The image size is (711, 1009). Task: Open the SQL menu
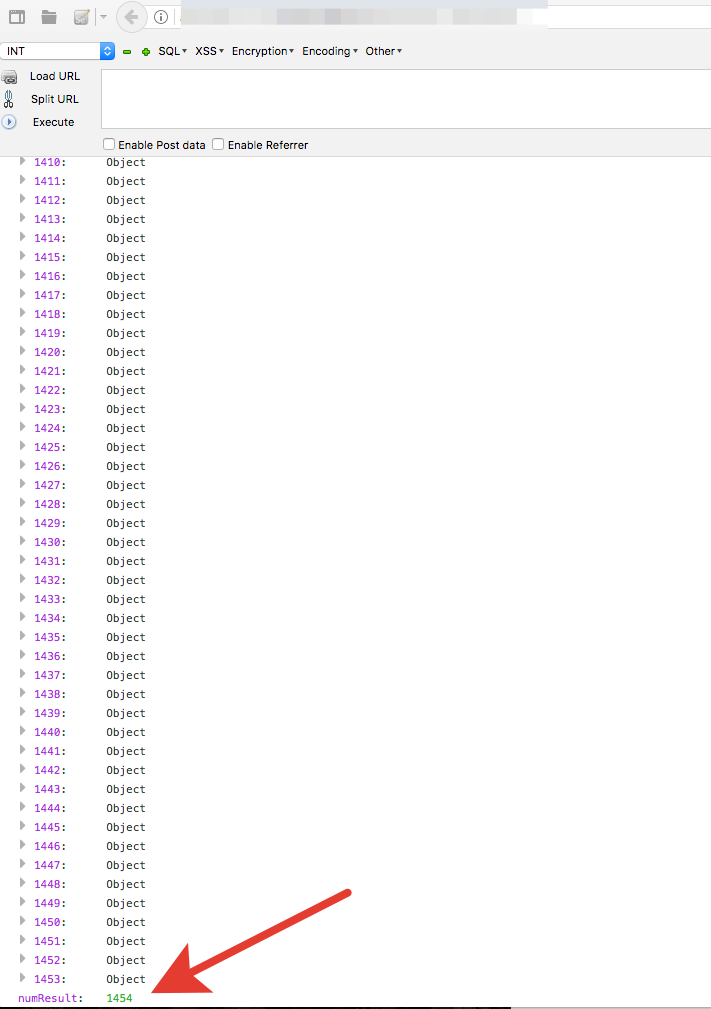172,51
